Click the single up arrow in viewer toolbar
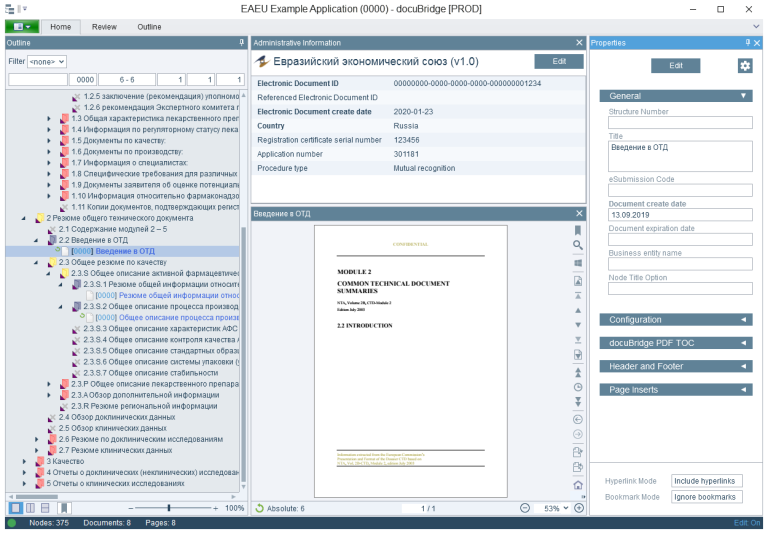The image size is (768, 534). pyautogui.click(x=577, y=311)
